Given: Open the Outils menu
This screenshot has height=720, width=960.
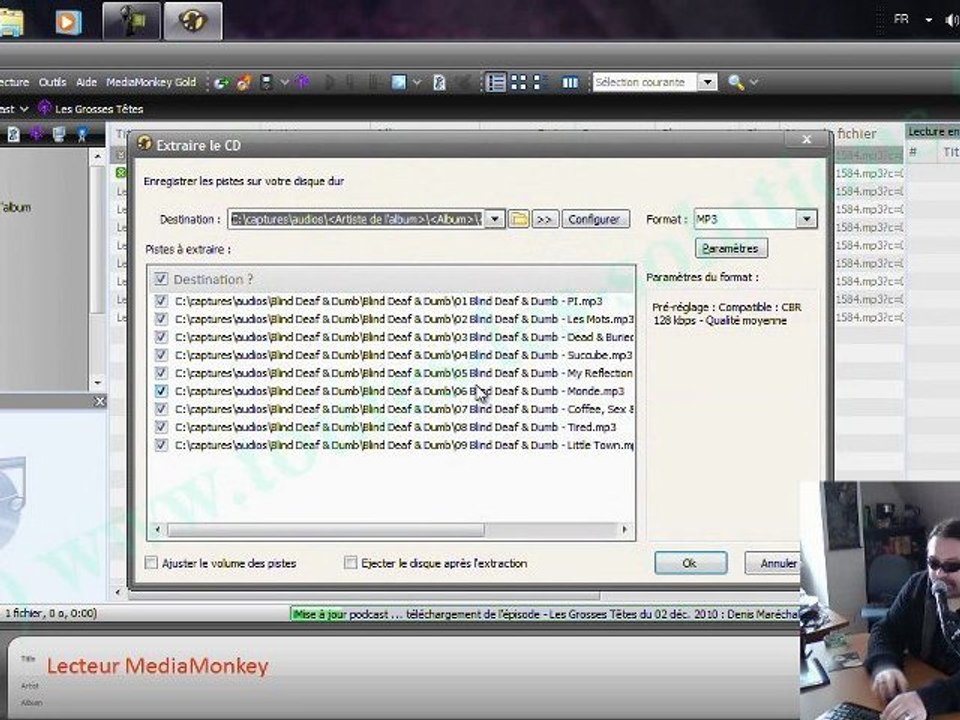Looking at the screenshot, I should (x=52, y=82).
